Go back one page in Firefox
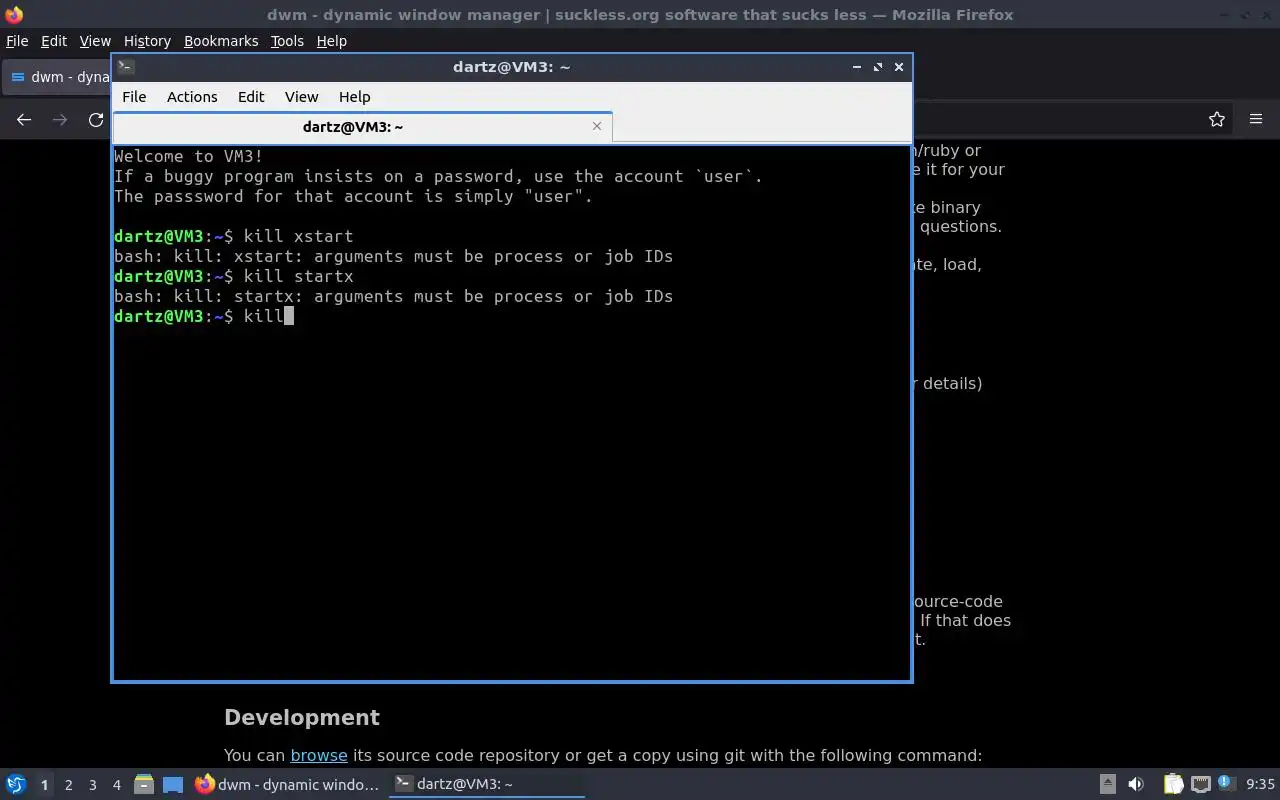This screenshot has width=1280, height=800. pyautogui.click(x=24, y=119)
